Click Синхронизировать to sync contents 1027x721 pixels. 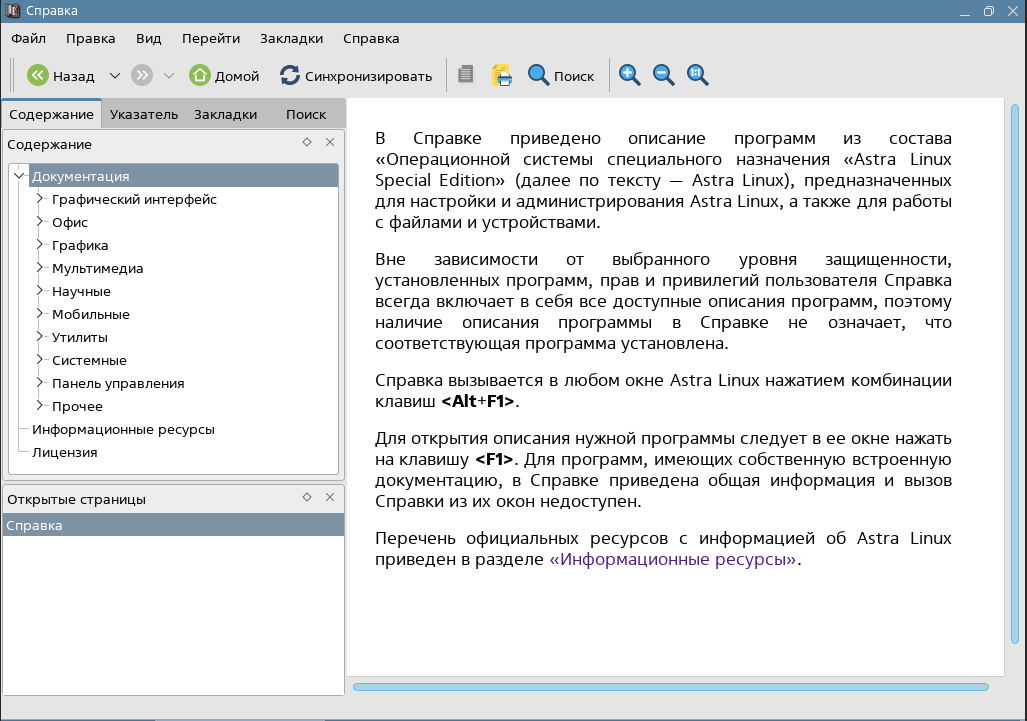356,76
